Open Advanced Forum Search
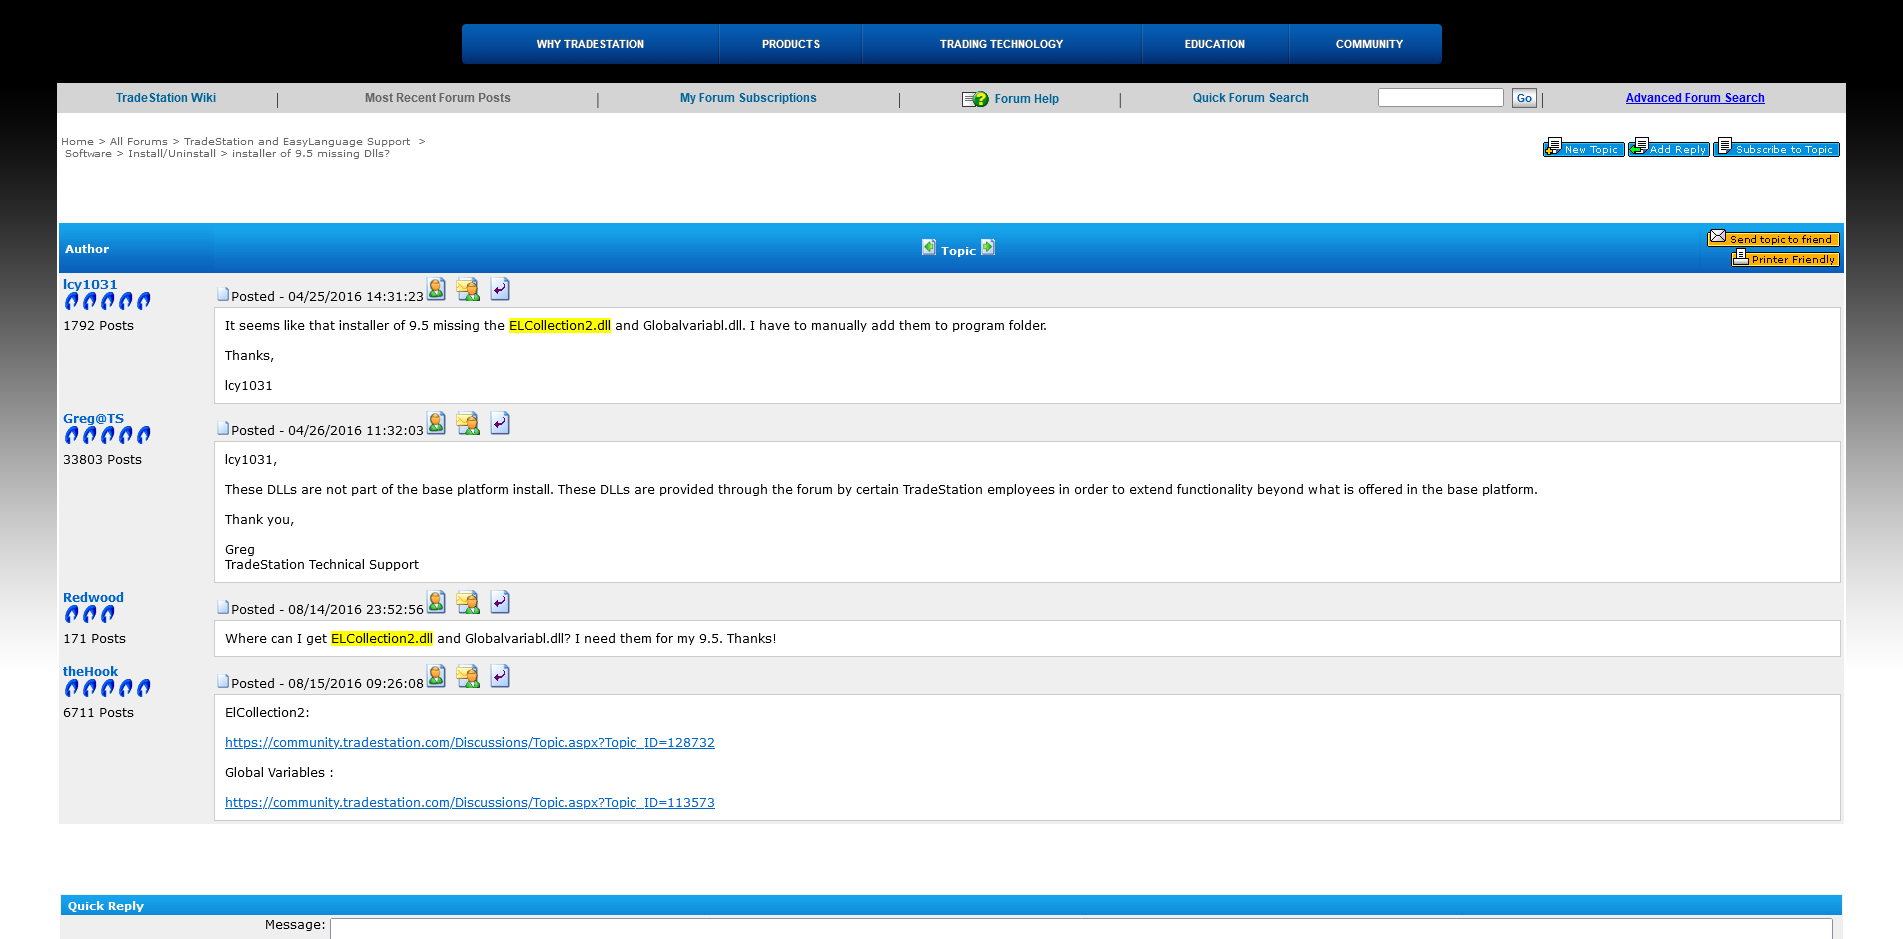Screen dimensions: 1903x939 click(x=1695, y=98)
